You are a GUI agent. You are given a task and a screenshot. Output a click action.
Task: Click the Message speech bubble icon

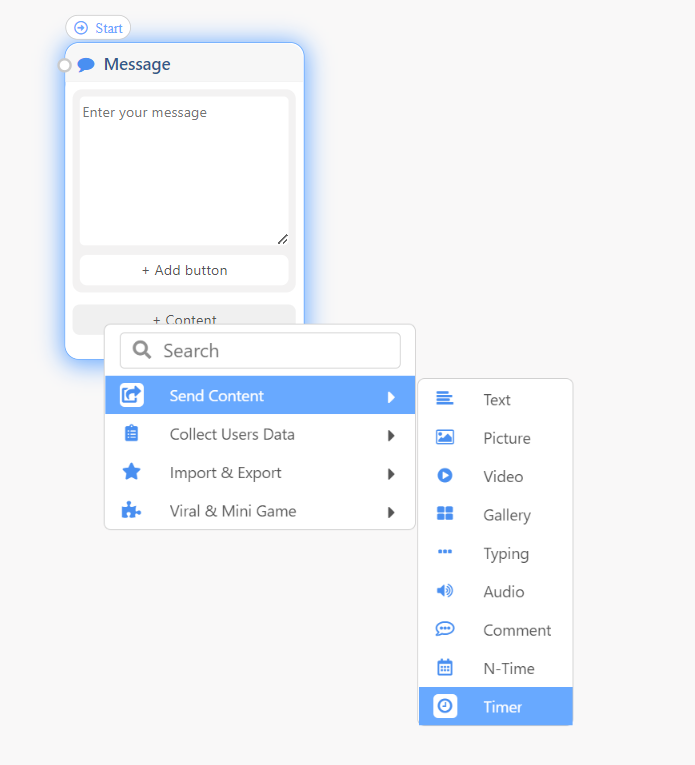(x=86, y=64)
